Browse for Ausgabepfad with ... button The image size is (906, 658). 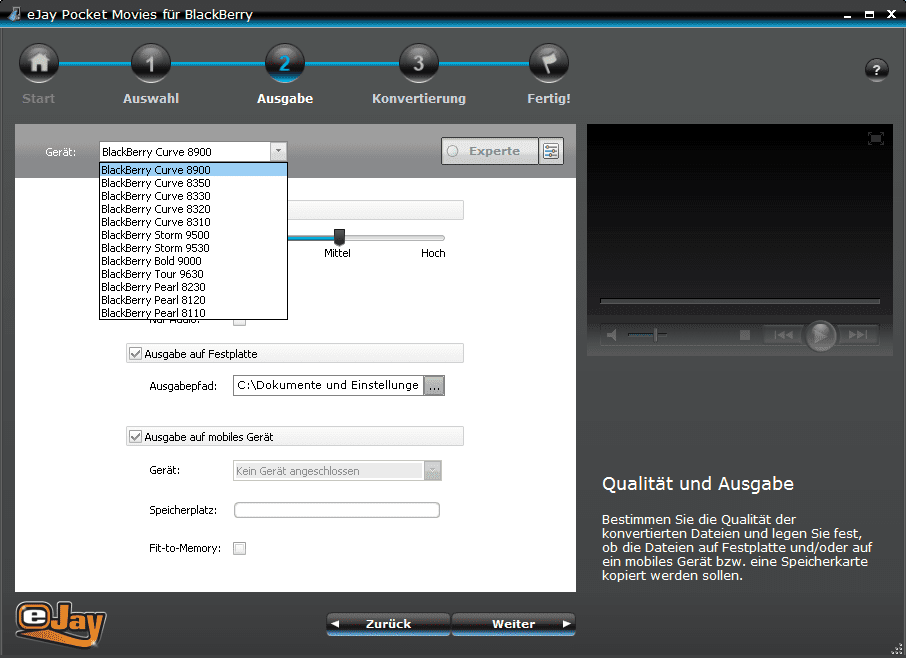click(434, 386)
